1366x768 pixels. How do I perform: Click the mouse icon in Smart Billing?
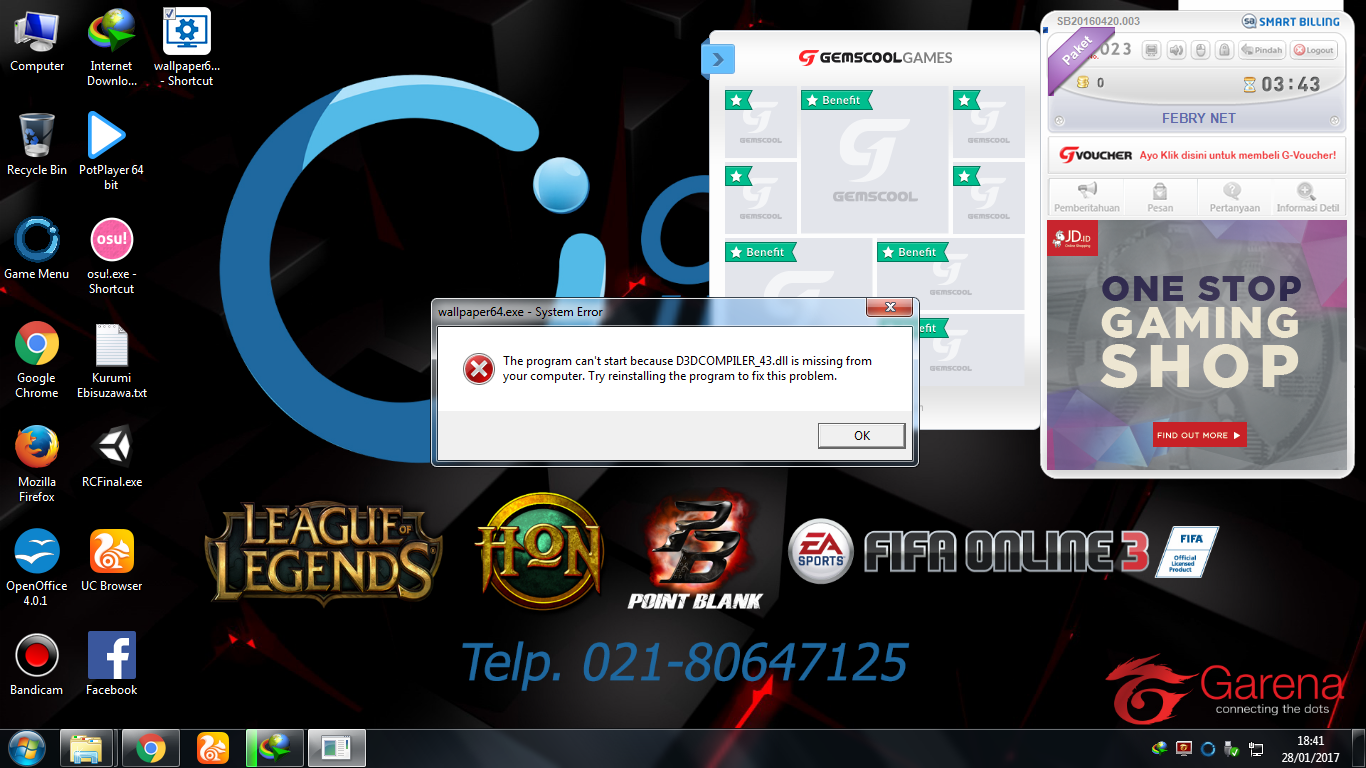[1200, 50]
